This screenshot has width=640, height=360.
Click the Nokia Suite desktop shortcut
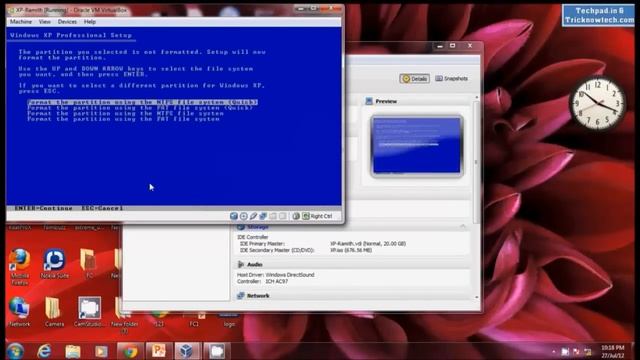coord(55,264)
